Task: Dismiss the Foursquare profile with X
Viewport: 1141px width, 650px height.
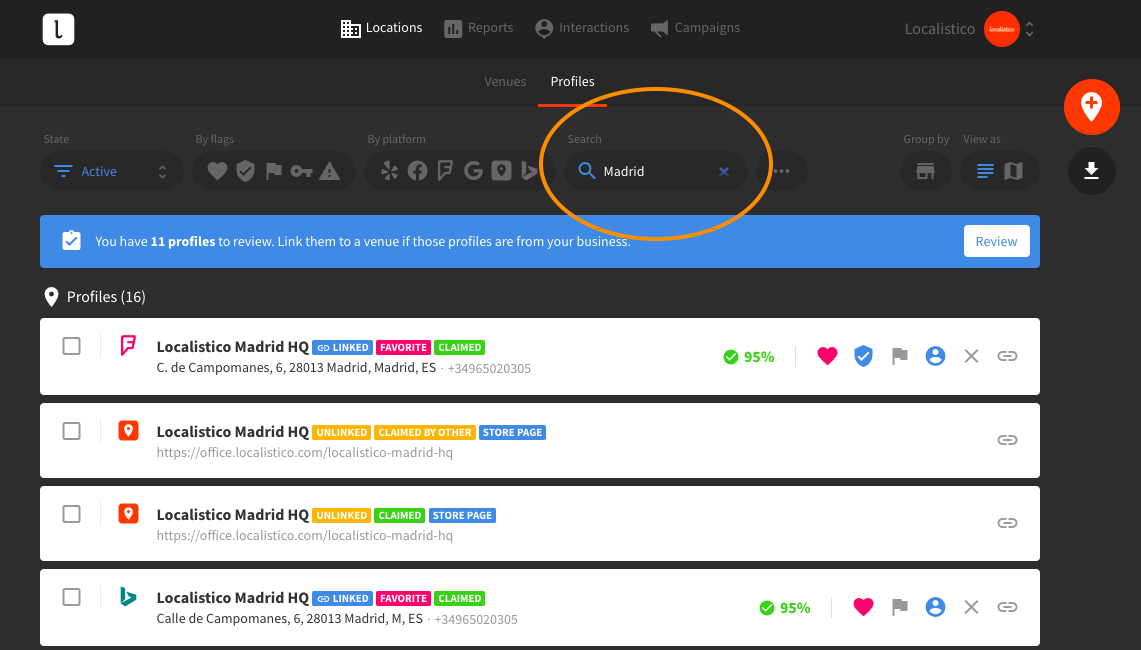Action: (x=971, y=356)
